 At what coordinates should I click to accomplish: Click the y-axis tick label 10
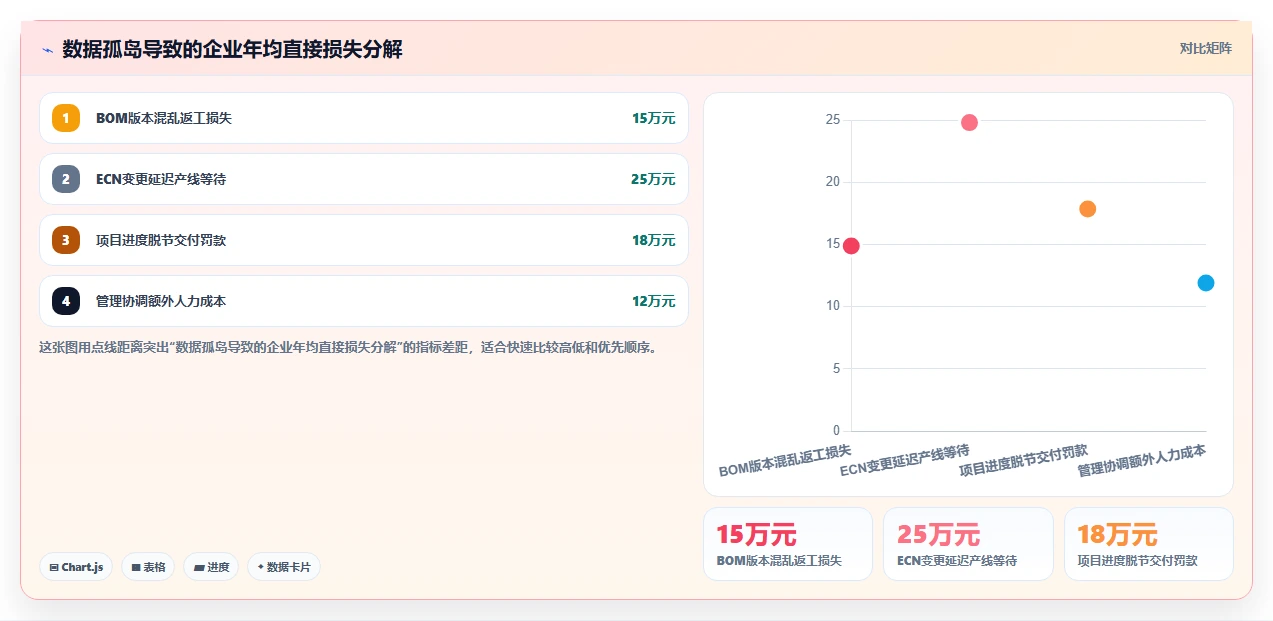tap(832, 306)
